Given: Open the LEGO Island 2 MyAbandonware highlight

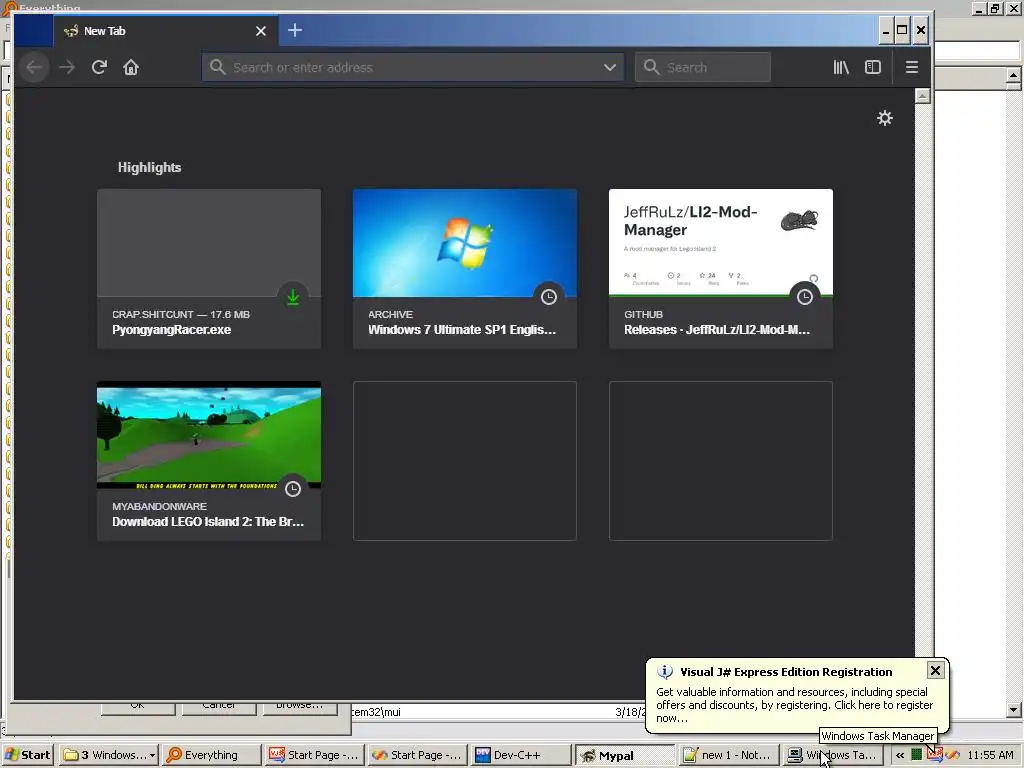Looking at the screenshot, I should [209, 460].
